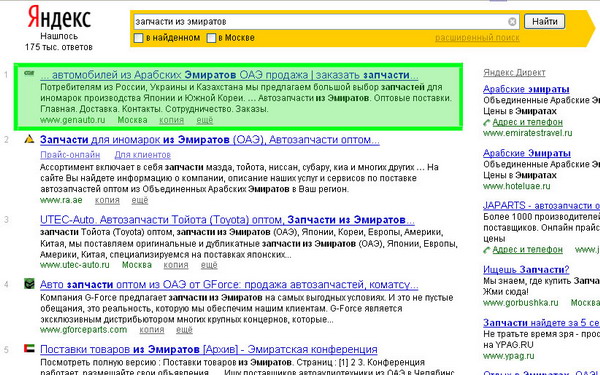Screen dimensions: 600x375
Task: Open genauto.ru cached 'копия' link
Action: [x=171, y=120]
